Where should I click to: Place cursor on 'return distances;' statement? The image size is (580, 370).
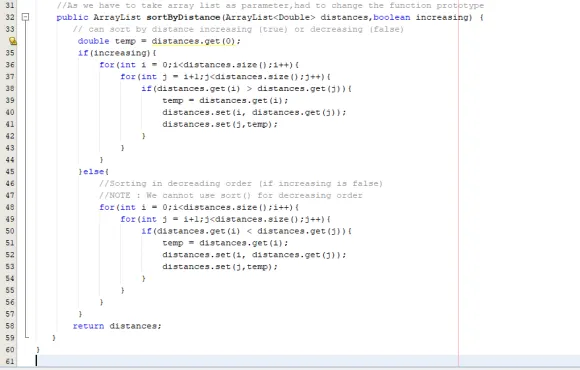[x=117, y=326]
